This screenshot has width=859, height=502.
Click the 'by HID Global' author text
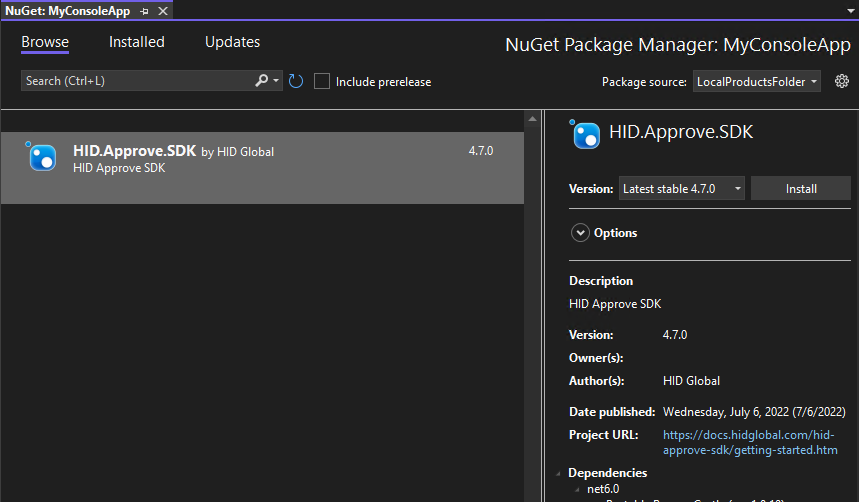coord(237,152)
